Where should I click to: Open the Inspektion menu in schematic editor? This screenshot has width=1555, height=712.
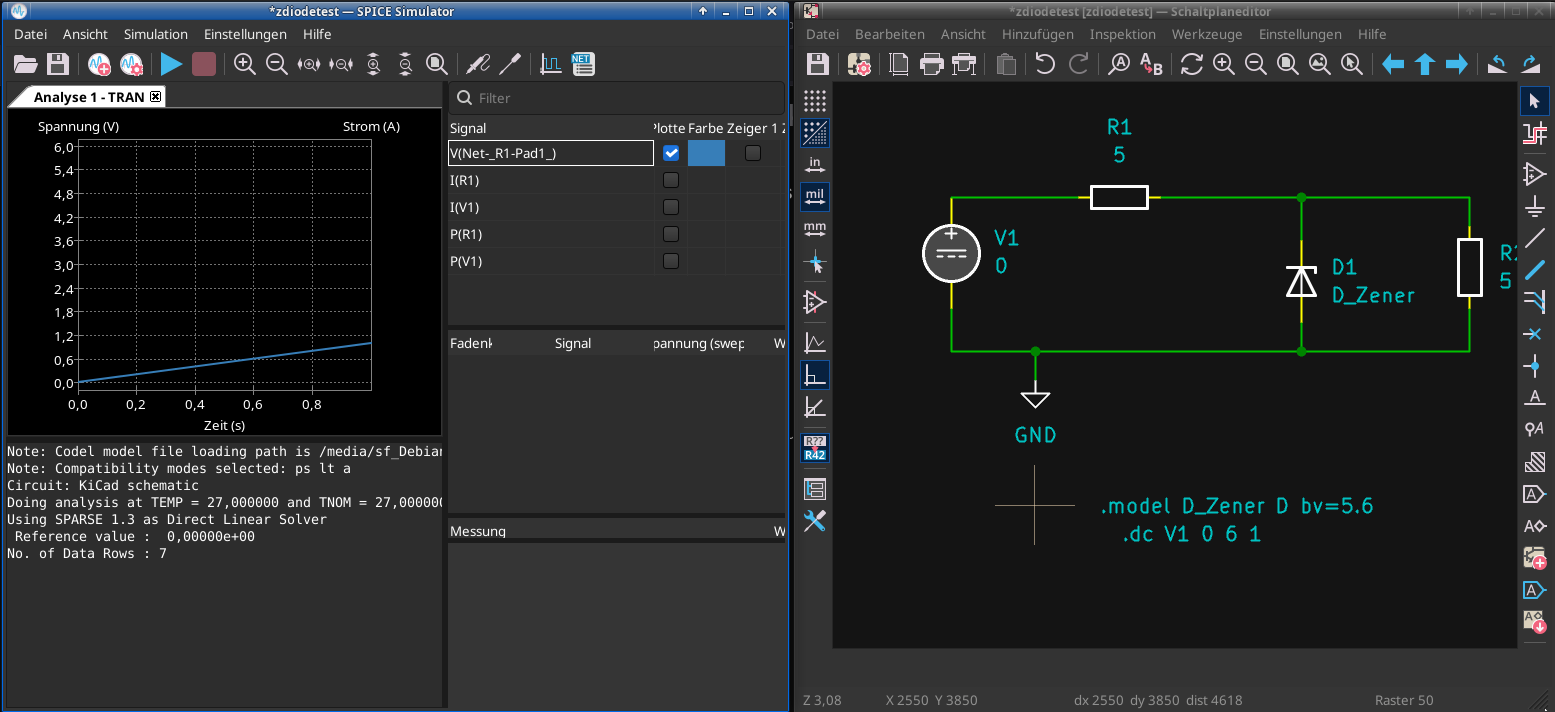point(1122,34)
